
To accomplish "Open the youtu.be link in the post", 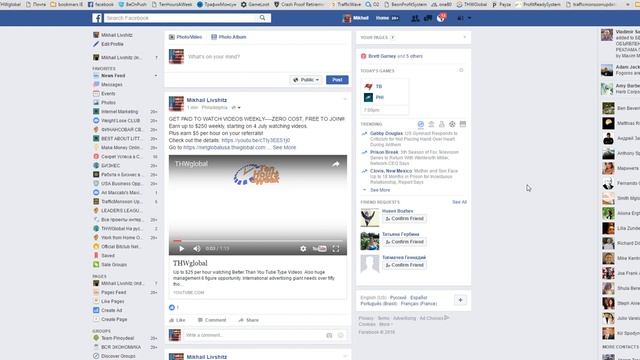I will click(256, 140).
